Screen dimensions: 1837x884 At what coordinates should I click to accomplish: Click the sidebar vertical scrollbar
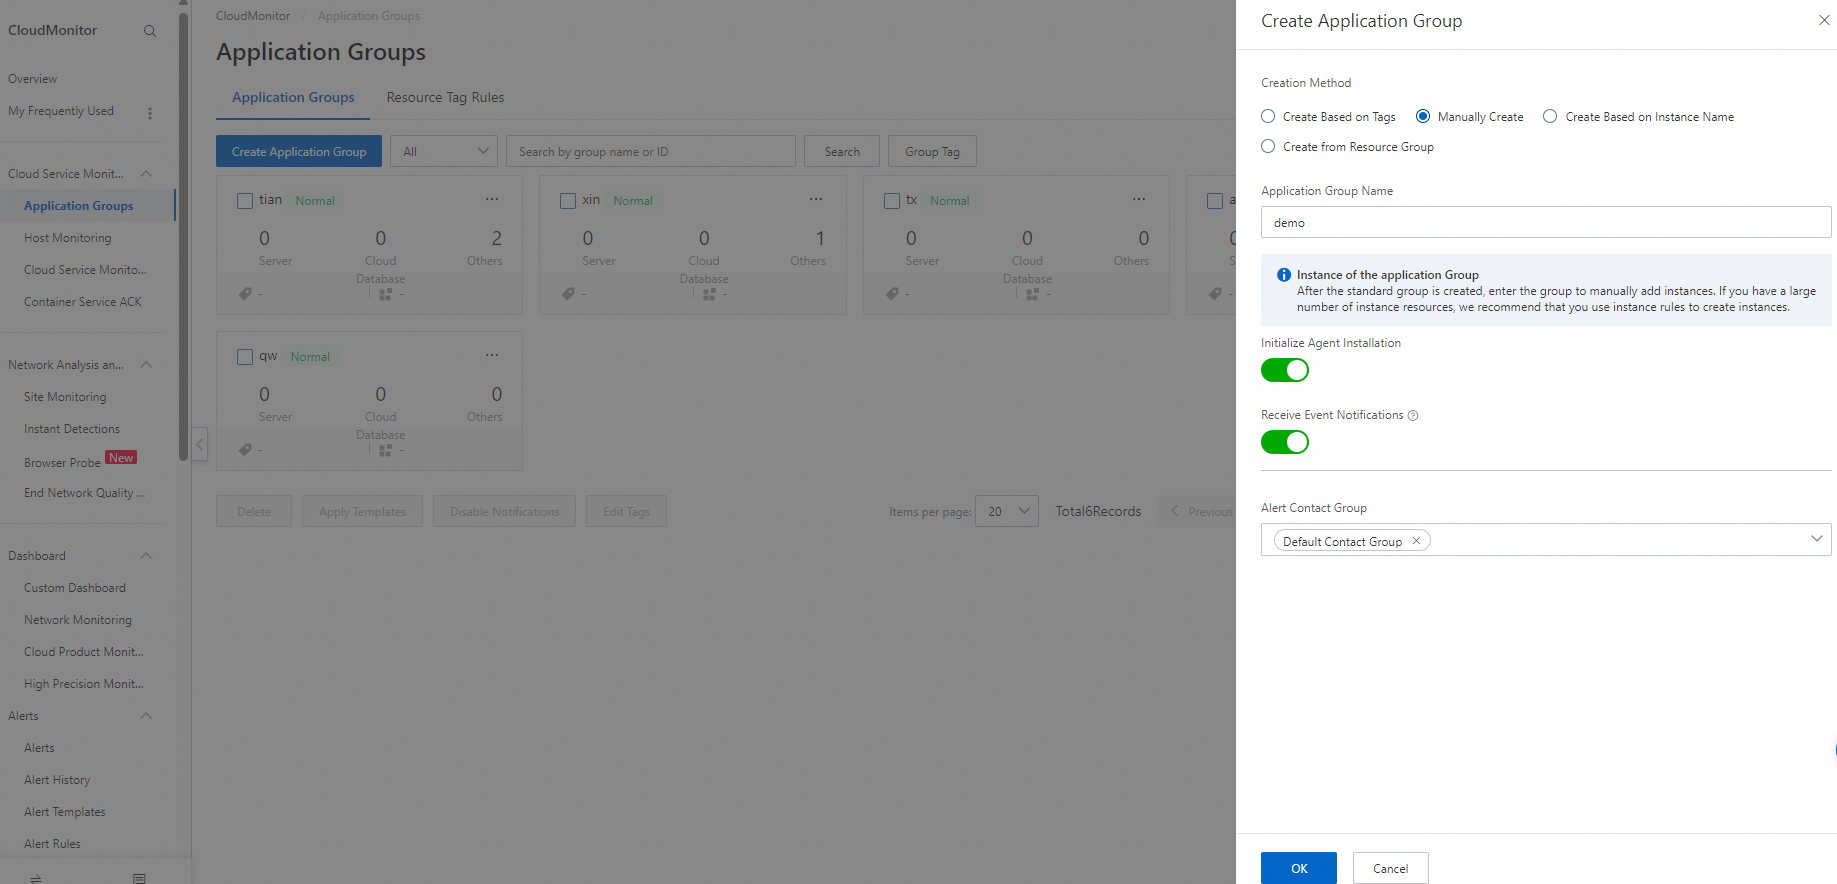tap(183, 235)
